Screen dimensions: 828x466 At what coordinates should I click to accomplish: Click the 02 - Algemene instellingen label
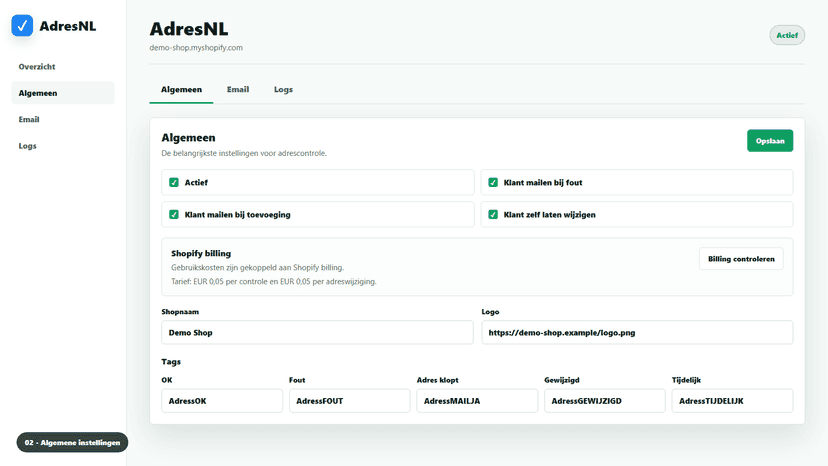[72, 442]
